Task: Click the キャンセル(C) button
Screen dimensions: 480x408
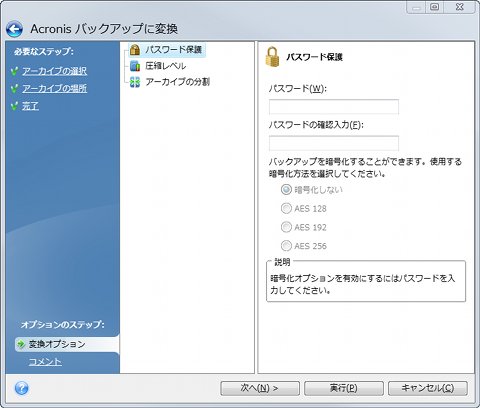Action: [428, 388]
